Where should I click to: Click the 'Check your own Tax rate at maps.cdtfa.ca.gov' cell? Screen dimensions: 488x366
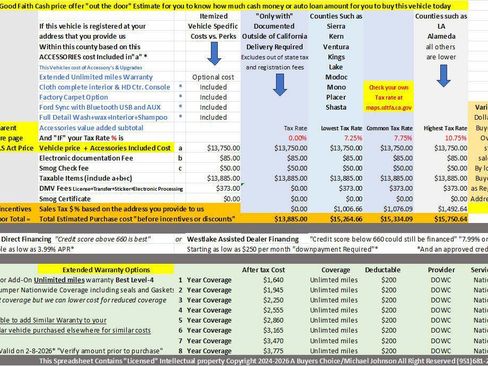click(389, 97)
